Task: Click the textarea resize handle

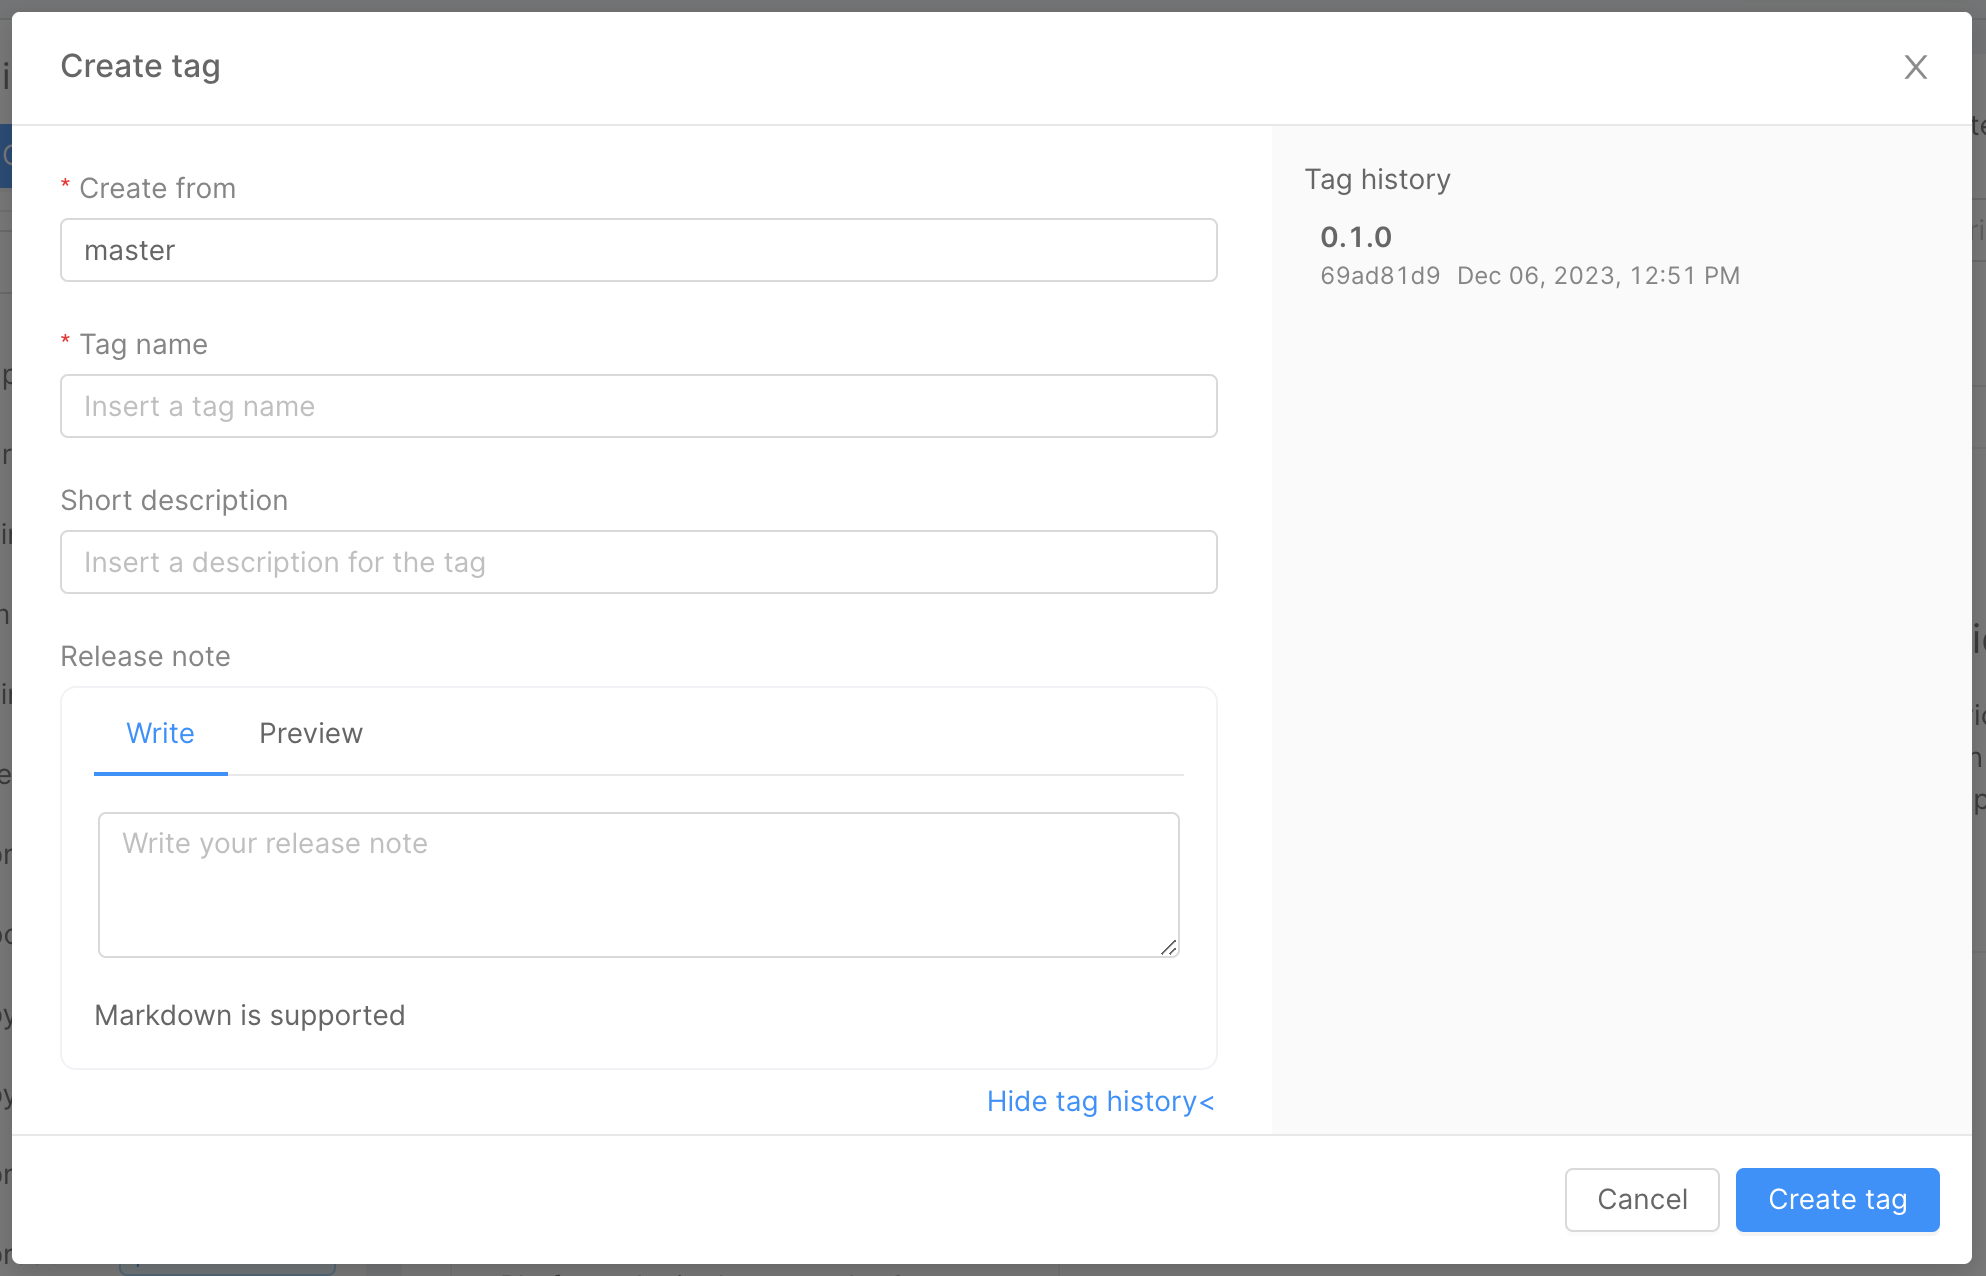Action: [x=1168, y=946]
